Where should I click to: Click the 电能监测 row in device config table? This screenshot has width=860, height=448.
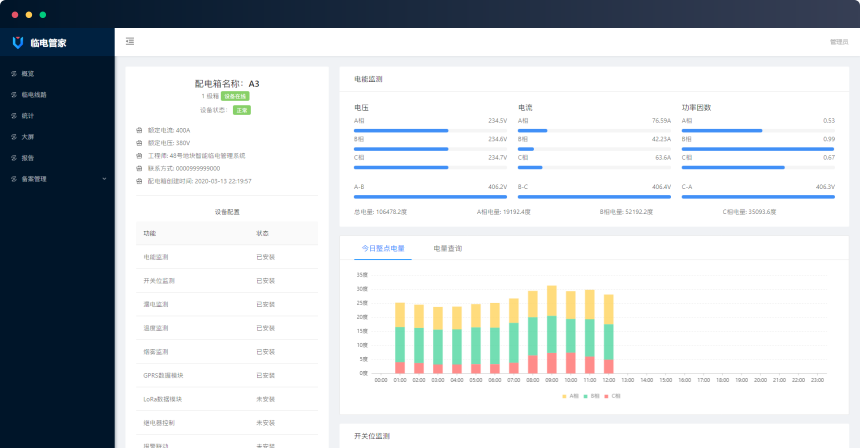coord(227,257)
